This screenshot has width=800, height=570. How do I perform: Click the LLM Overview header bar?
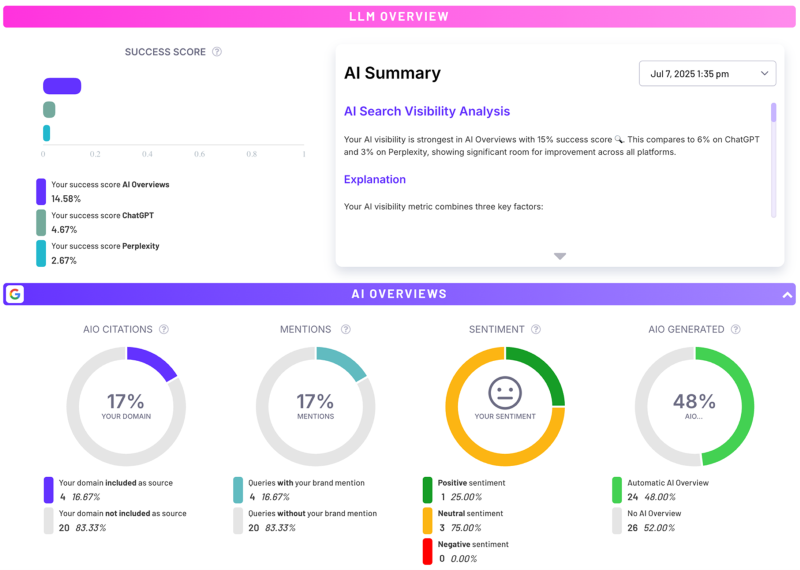(x=399, y=17)
